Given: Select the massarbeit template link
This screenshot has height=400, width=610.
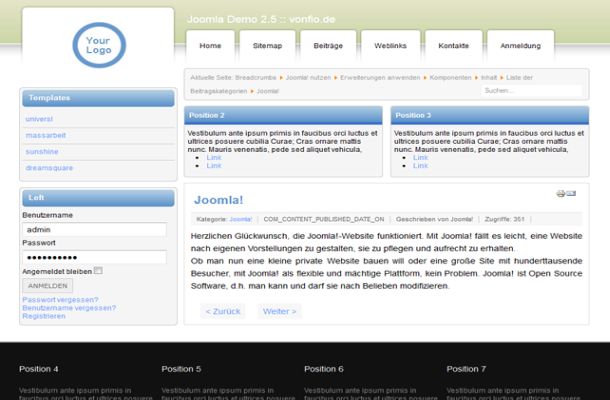Looking at the screenshot, I should pos(46,135).
